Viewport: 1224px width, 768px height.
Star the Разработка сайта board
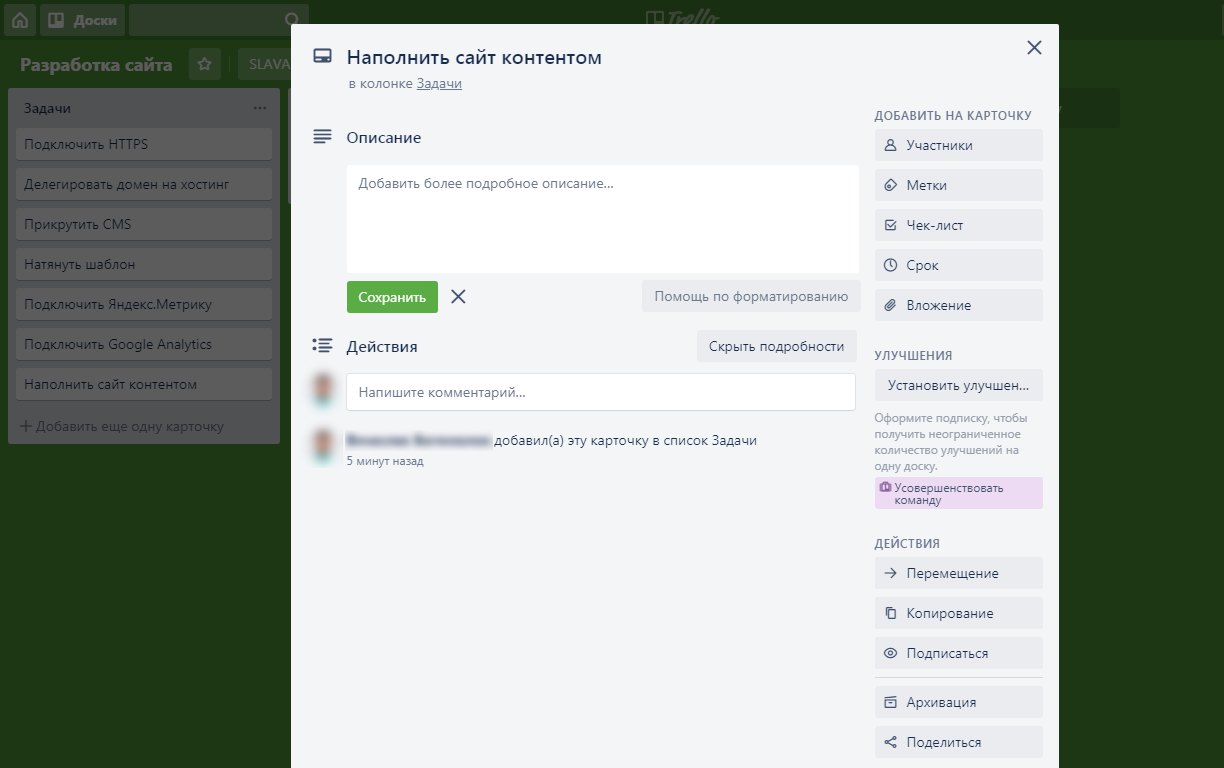[x=205, y=64]
